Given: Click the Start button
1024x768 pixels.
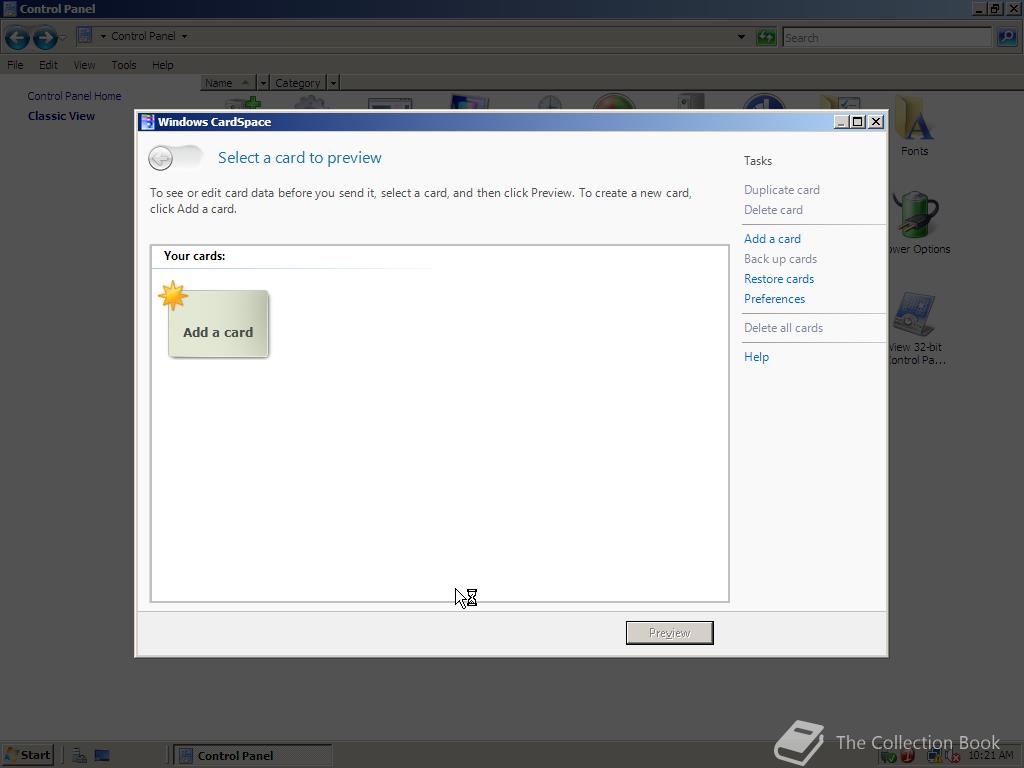Looking at the screenshot, I should 27,756.
